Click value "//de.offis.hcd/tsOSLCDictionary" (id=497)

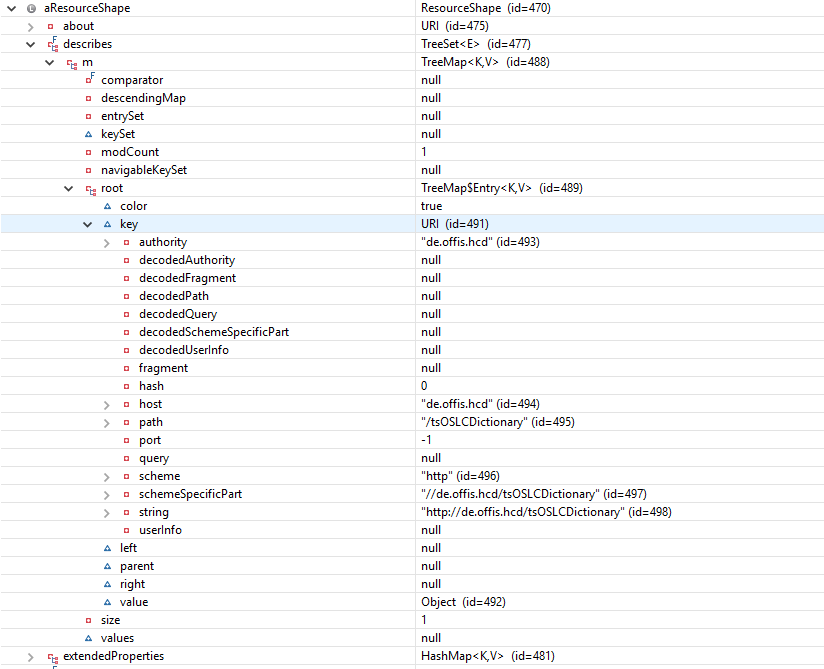coord(534,494)
